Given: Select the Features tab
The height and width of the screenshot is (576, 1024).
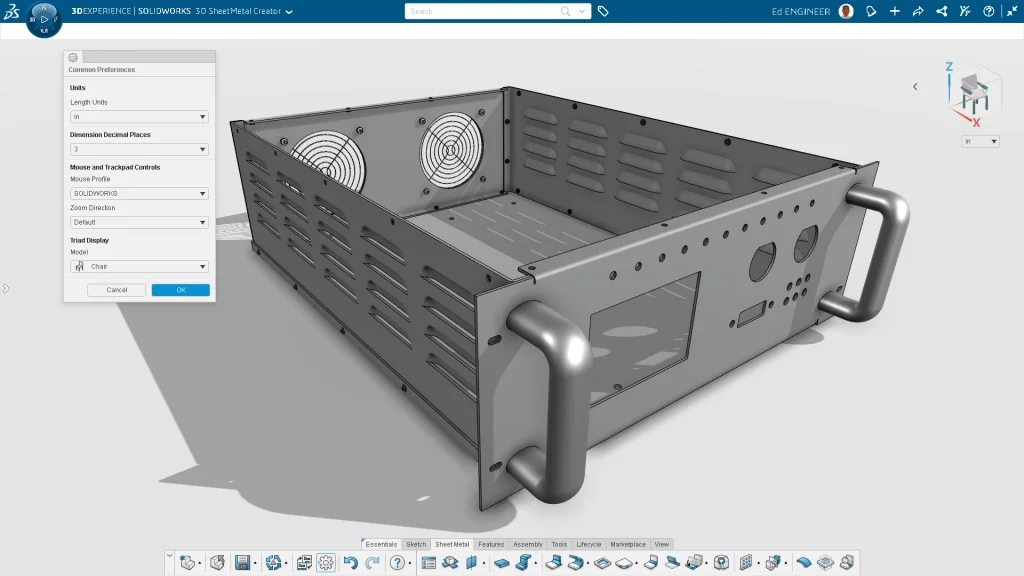Looking at the screenshot, I should coord(491,544).
